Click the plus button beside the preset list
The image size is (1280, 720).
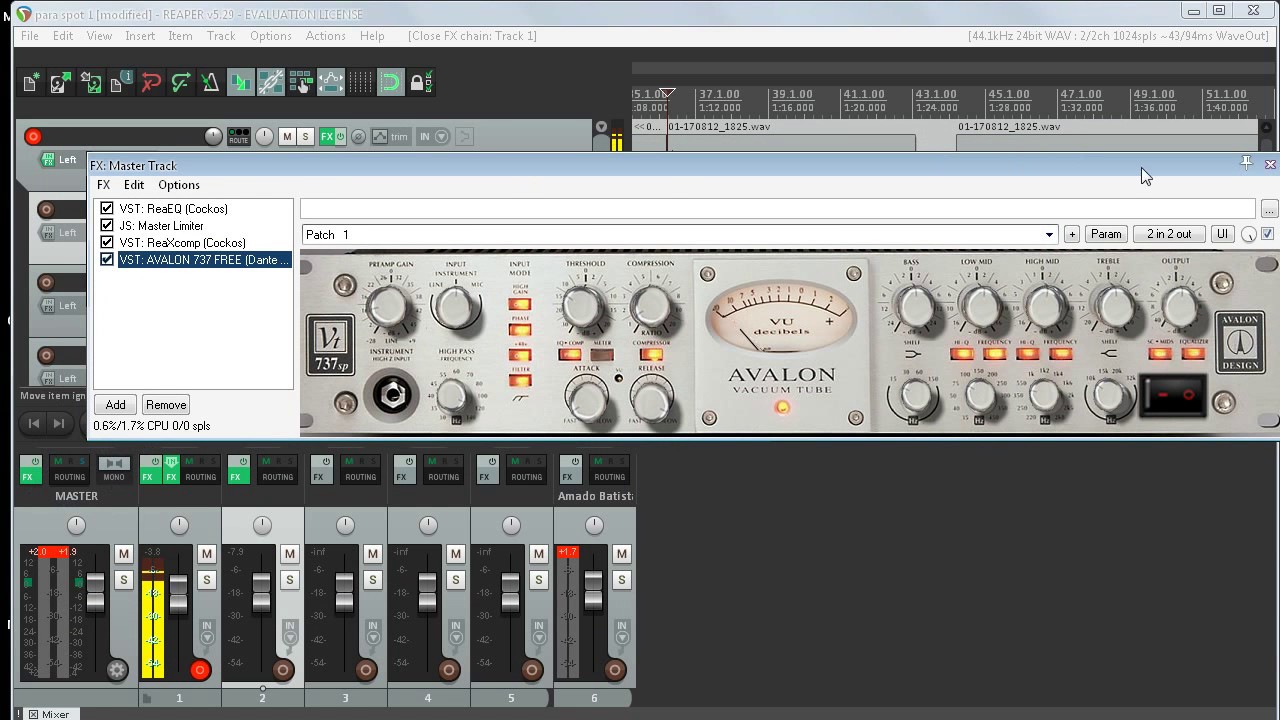(x=1072, y=234)
